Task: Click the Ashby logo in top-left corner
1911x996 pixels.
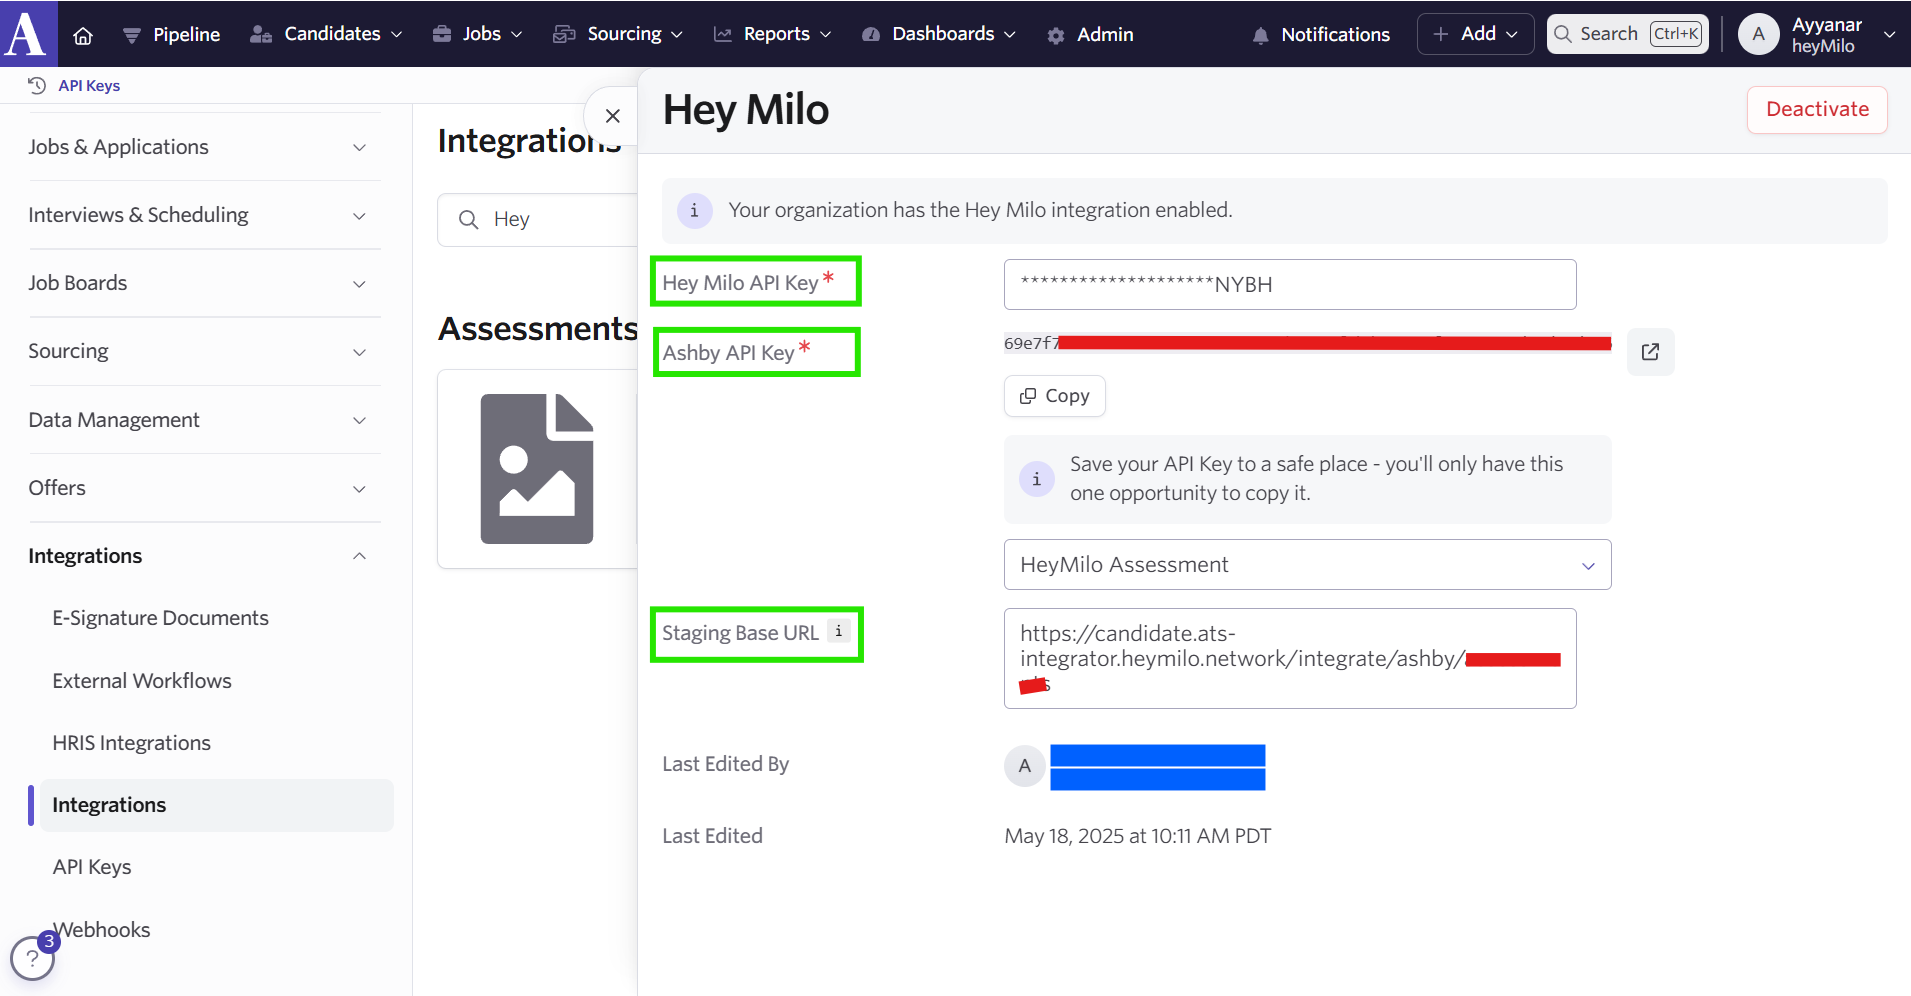Action: (27, 33)
